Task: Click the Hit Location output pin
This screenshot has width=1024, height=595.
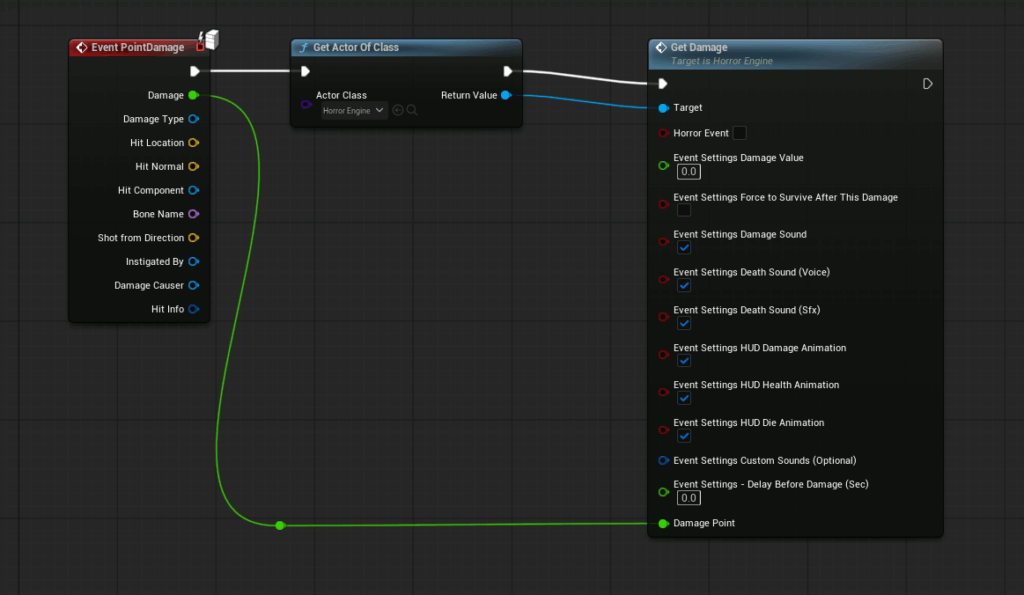Action: click(x=193, y=143)
